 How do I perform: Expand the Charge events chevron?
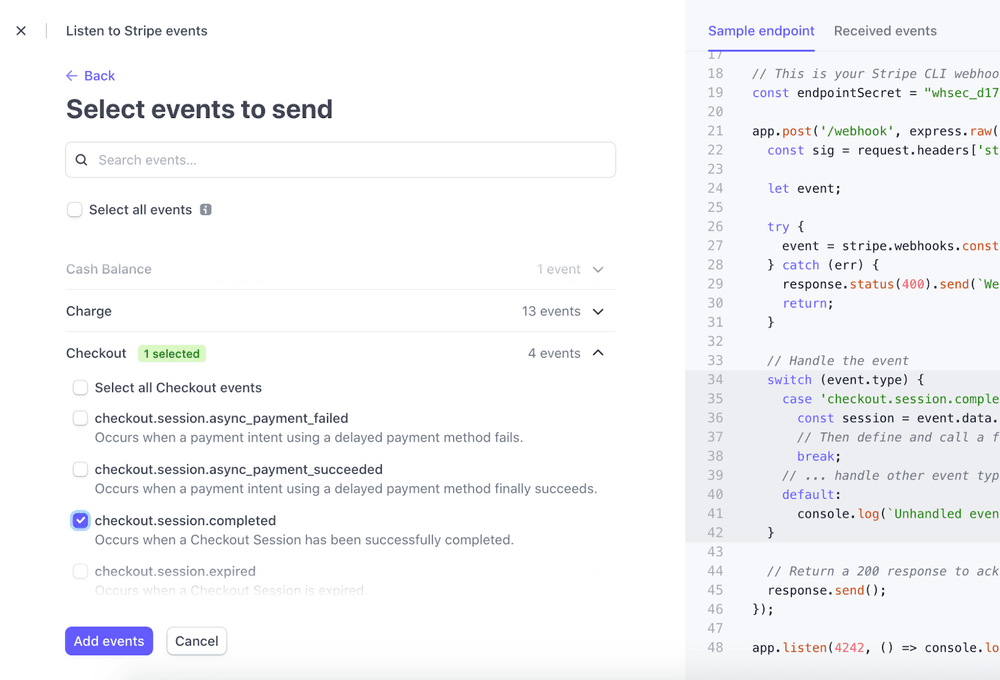pos(598,311)
